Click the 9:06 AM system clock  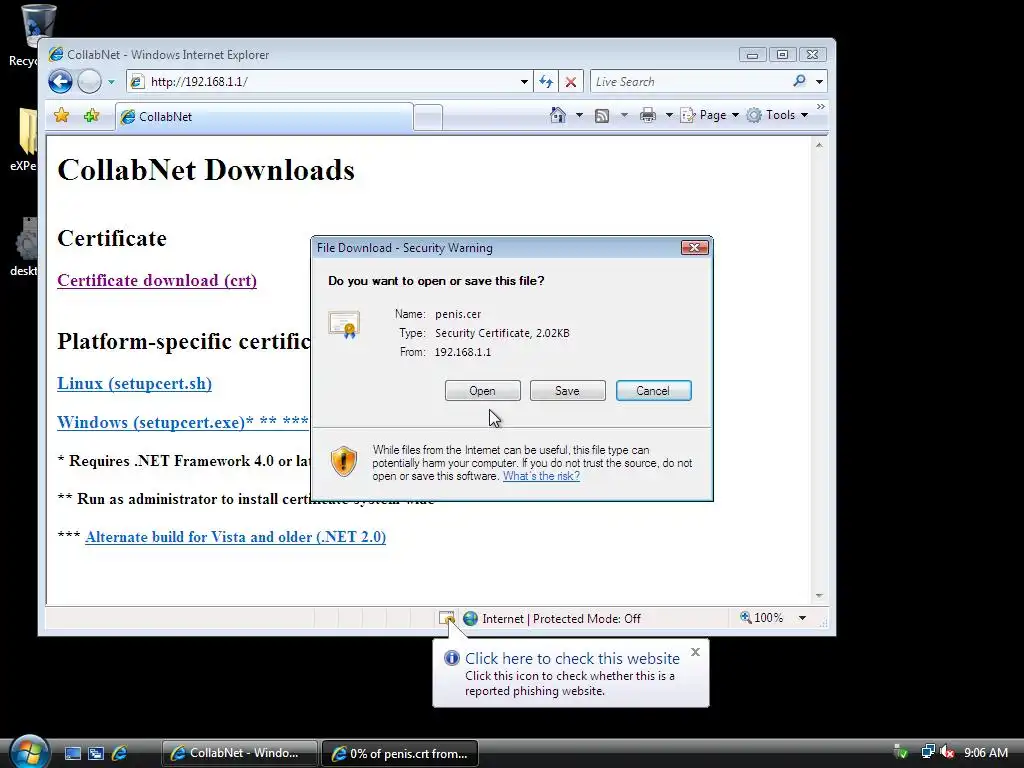986,753
